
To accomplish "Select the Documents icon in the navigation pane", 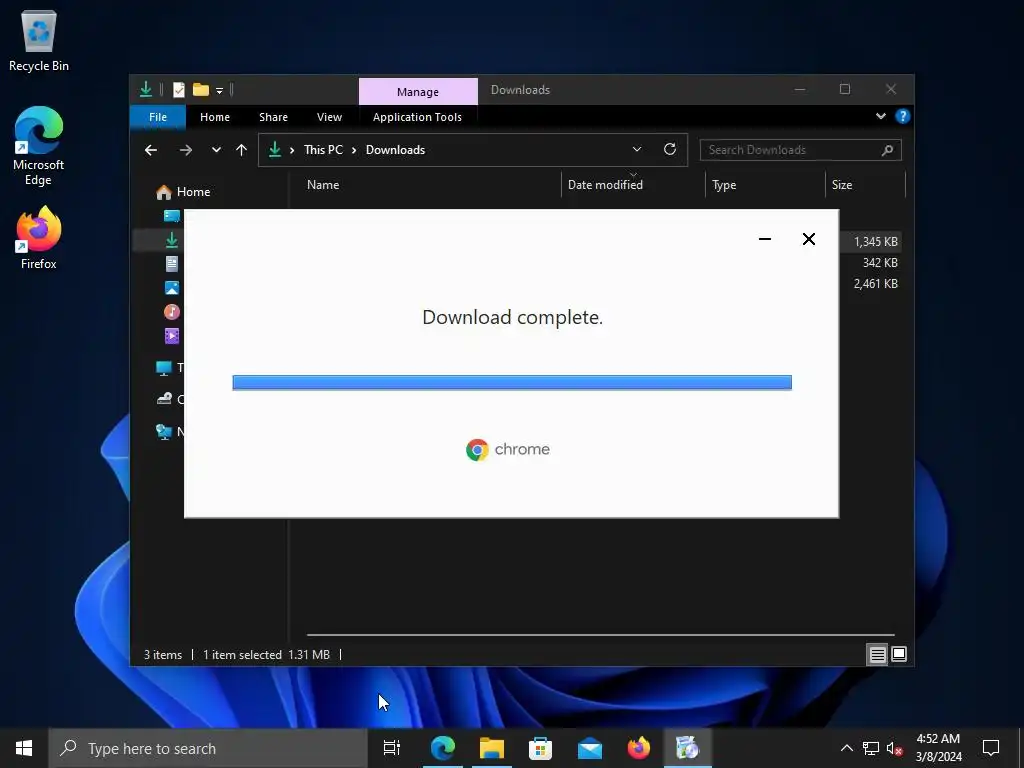I will pyautogui.click(x=172, y=264).
